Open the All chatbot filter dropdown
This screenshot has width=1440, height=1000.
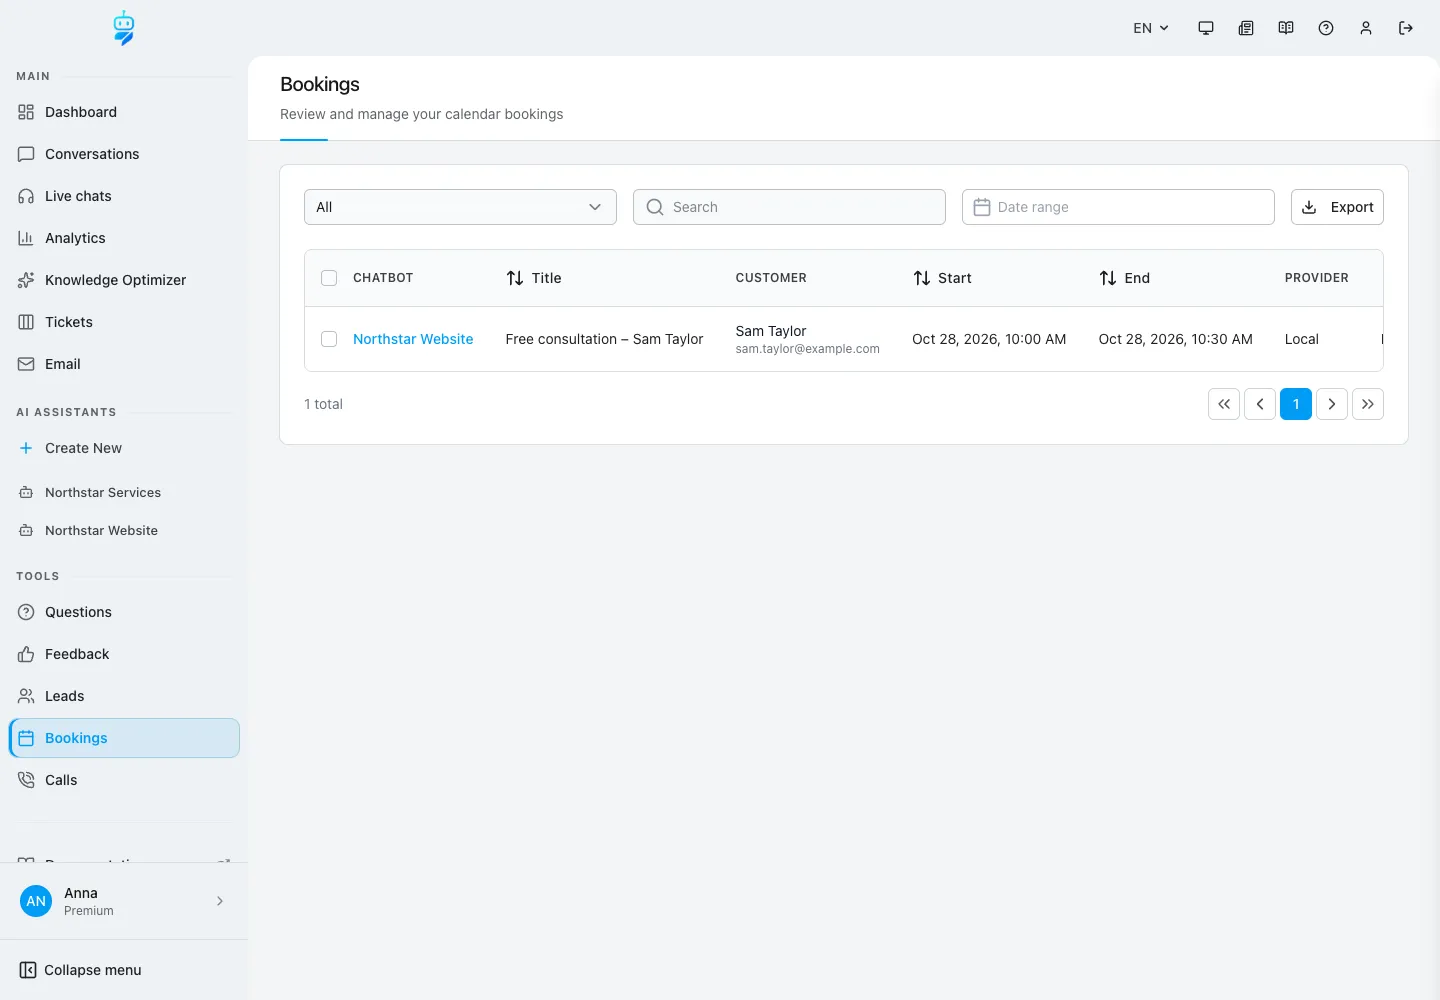point(460,207)
